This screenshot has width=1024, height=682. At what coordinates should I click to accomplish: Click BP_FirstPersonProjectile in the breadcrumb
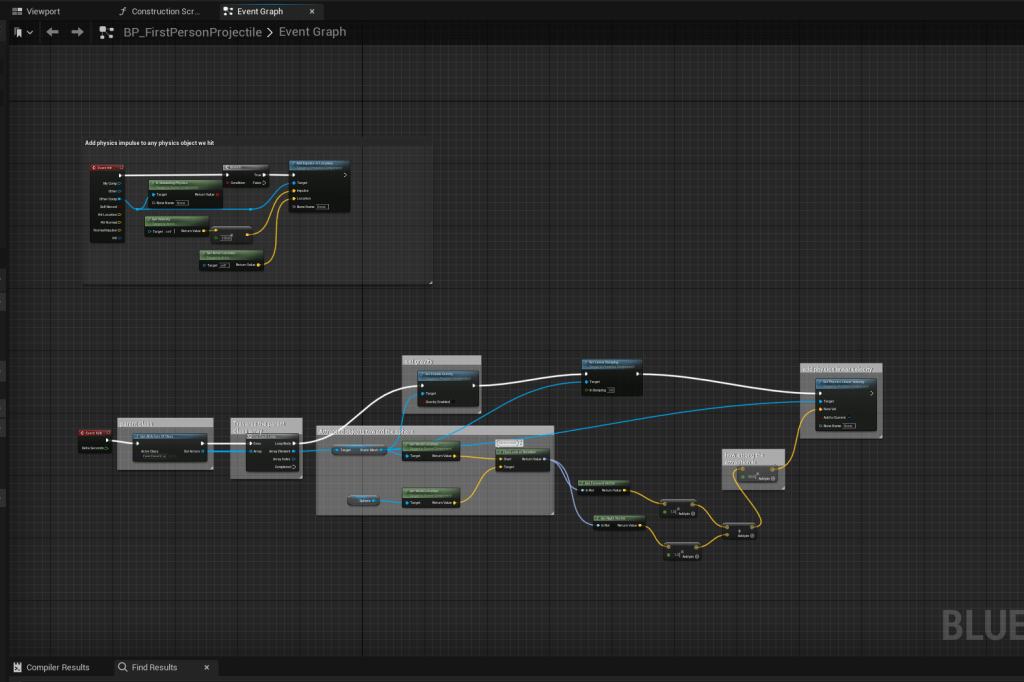(x=192, y=32)
